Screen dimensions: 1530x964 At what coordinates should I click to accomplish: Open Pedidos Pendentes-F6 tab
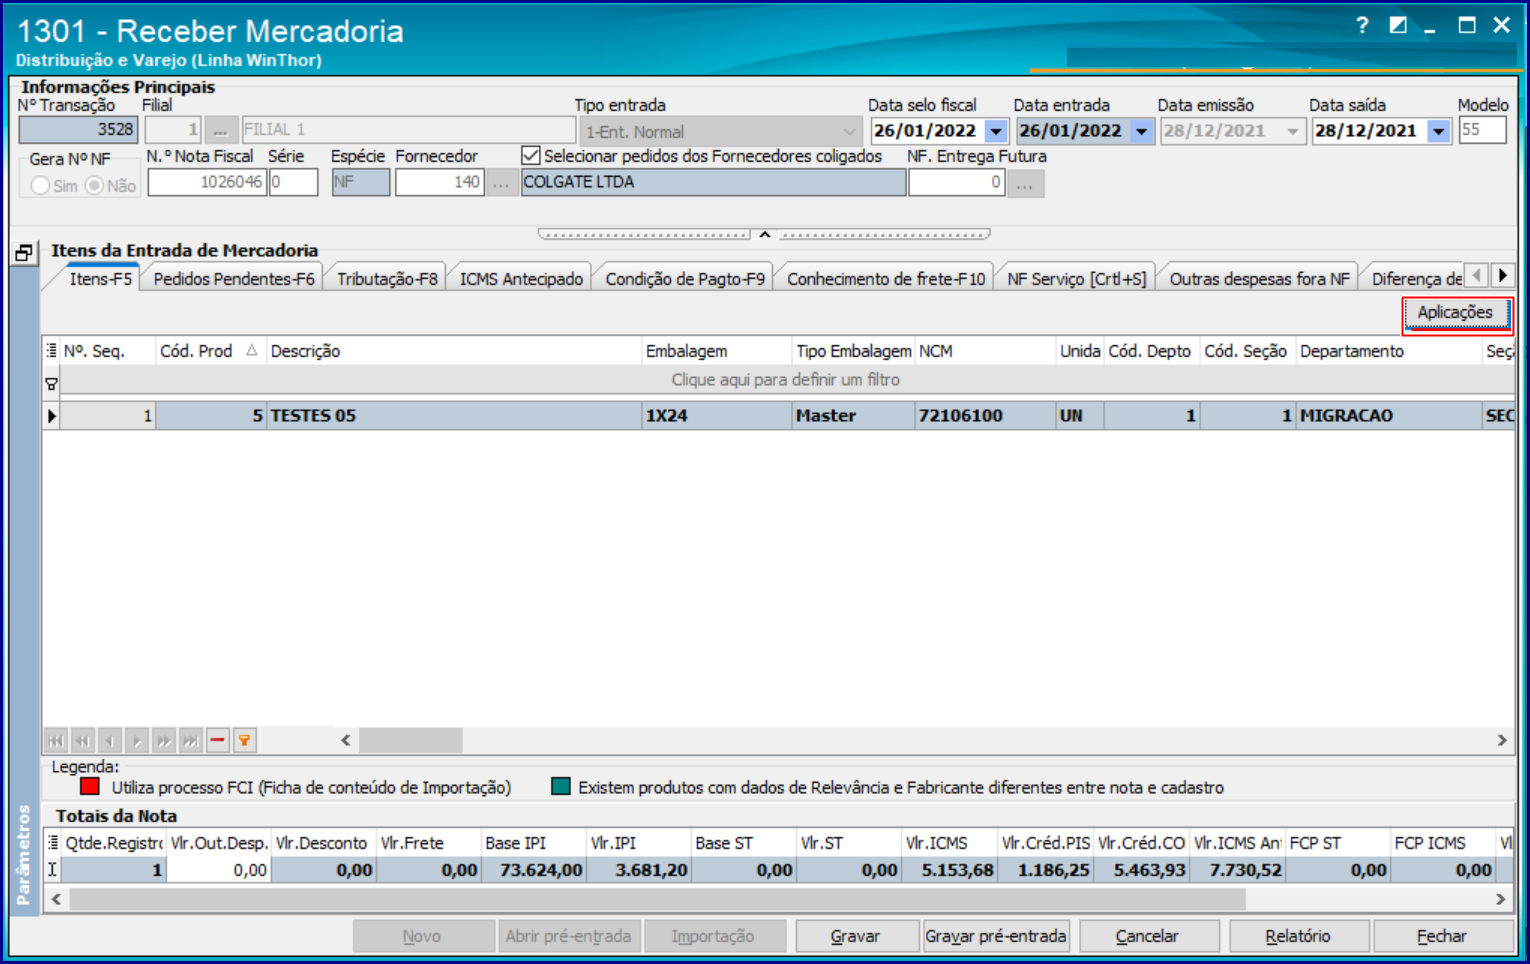[234, 279]
